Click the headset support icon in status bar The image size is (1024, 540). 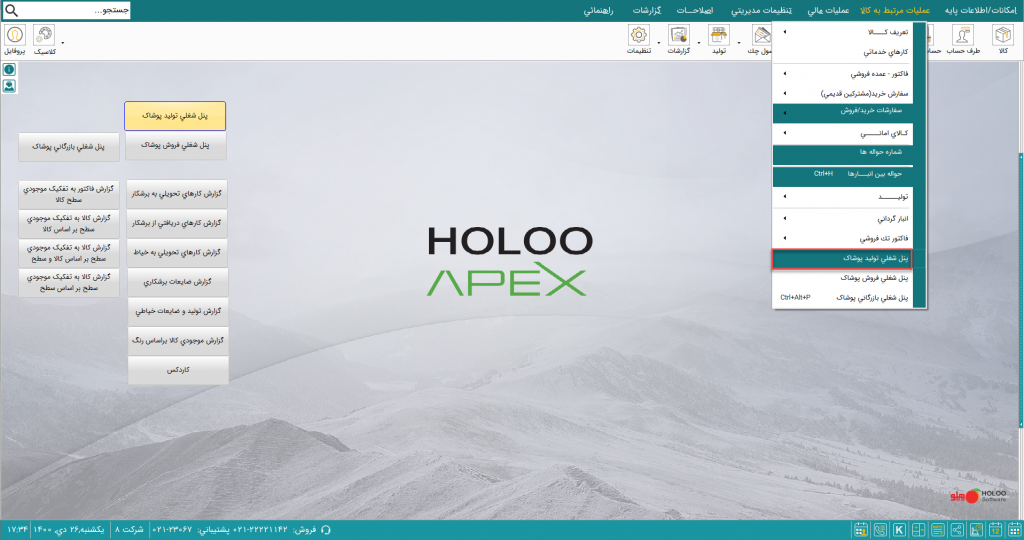point(326,530)
